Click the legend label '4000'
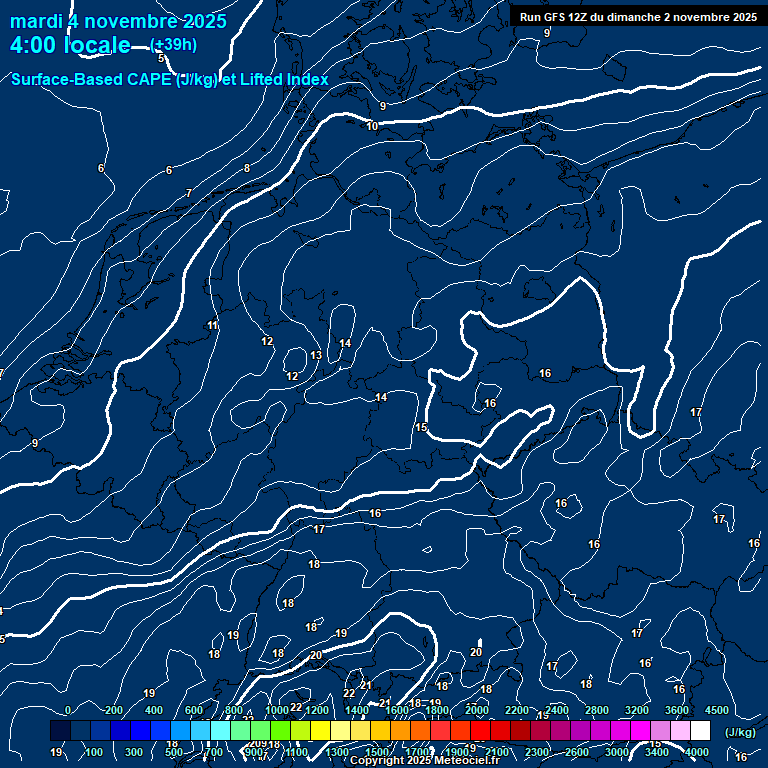Screen dimensions: 768x768 pos(696,752)
